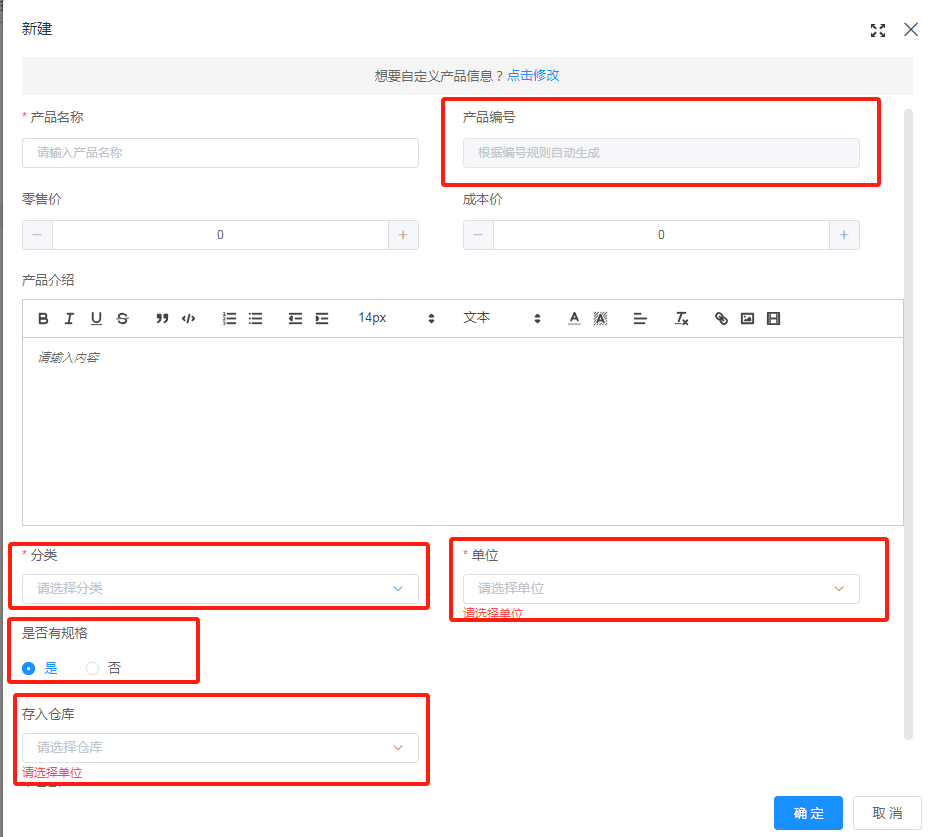Insert an image into the description
This screenshot has width=932, height=837.
tap(747, 318)
